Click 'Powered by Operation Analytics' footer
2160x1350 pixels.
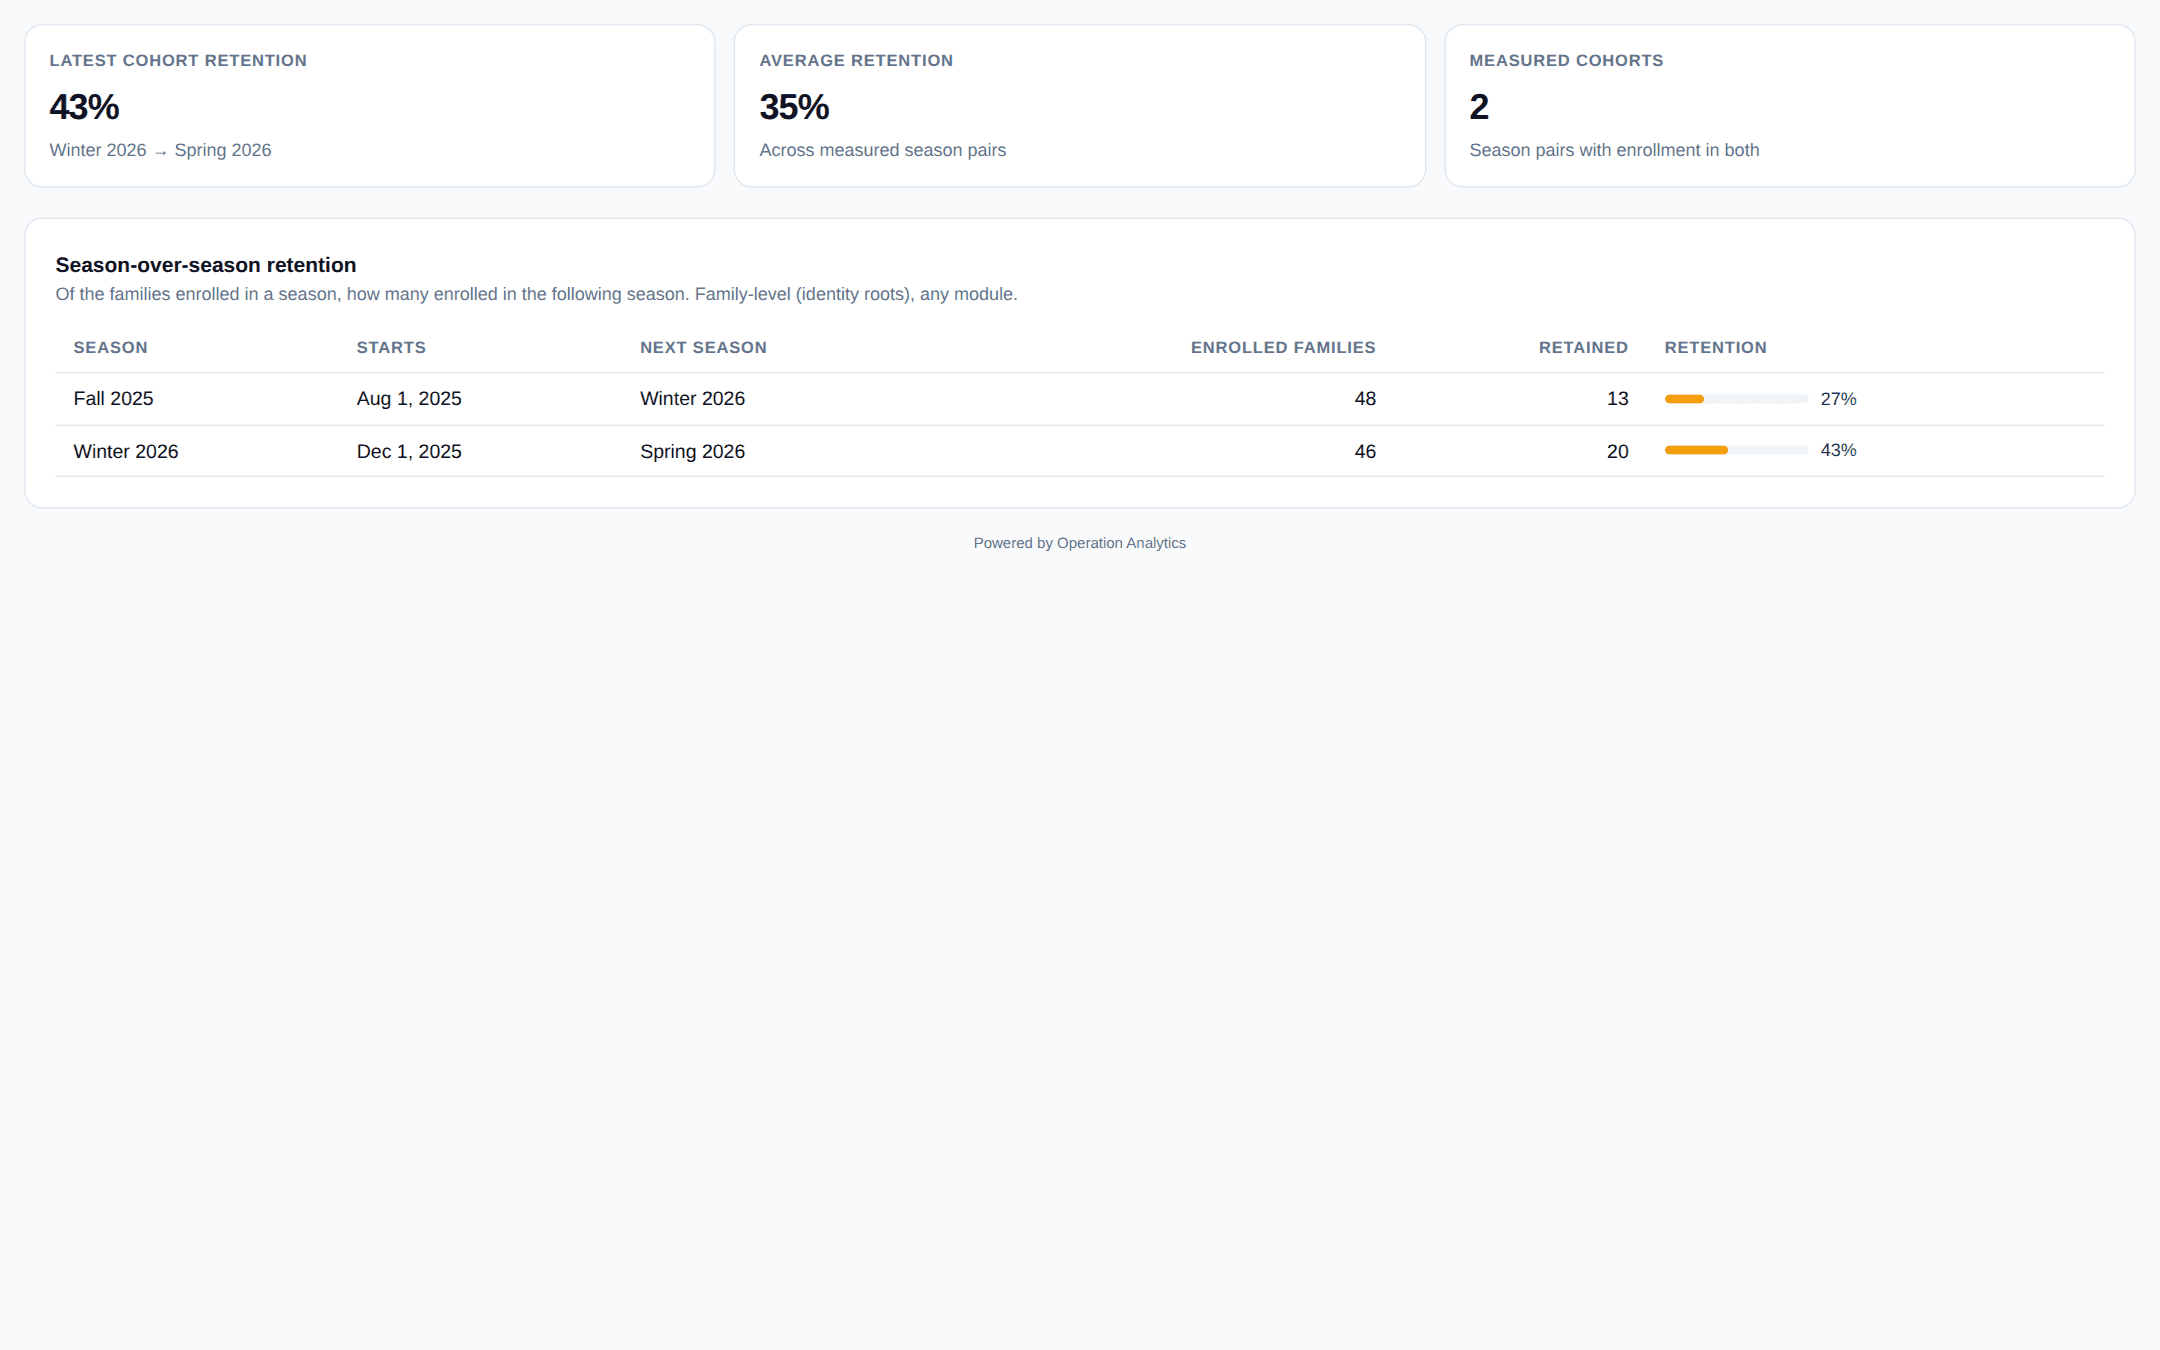click(1080, 543)
